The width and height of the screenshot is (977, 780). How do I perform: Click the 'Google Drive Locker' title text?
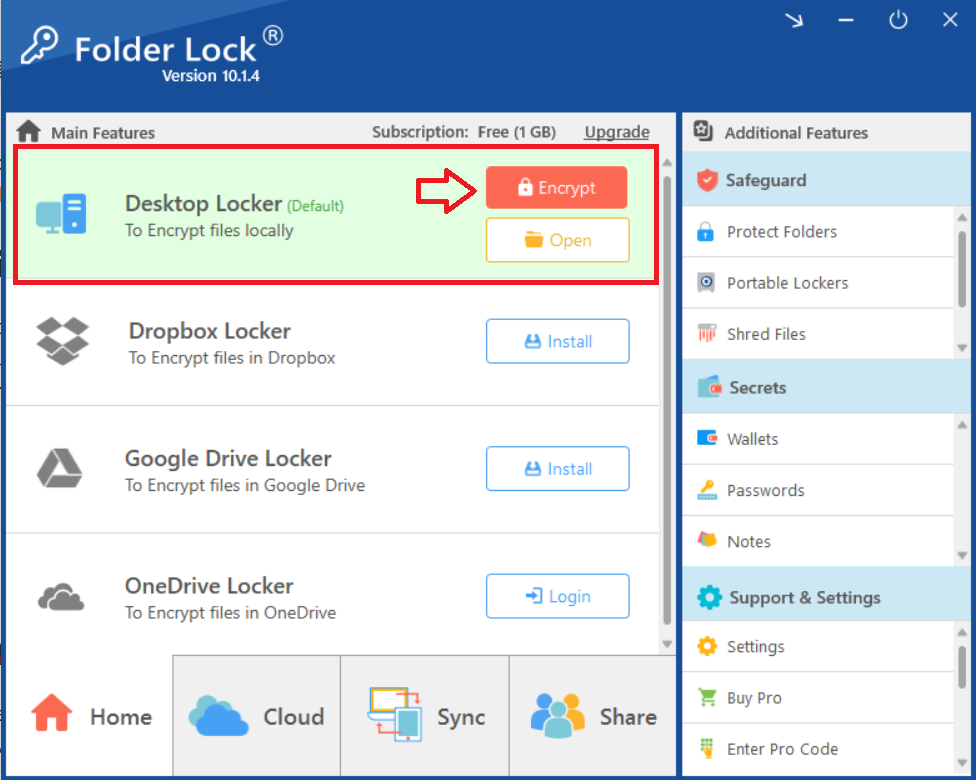click(228, 459)
